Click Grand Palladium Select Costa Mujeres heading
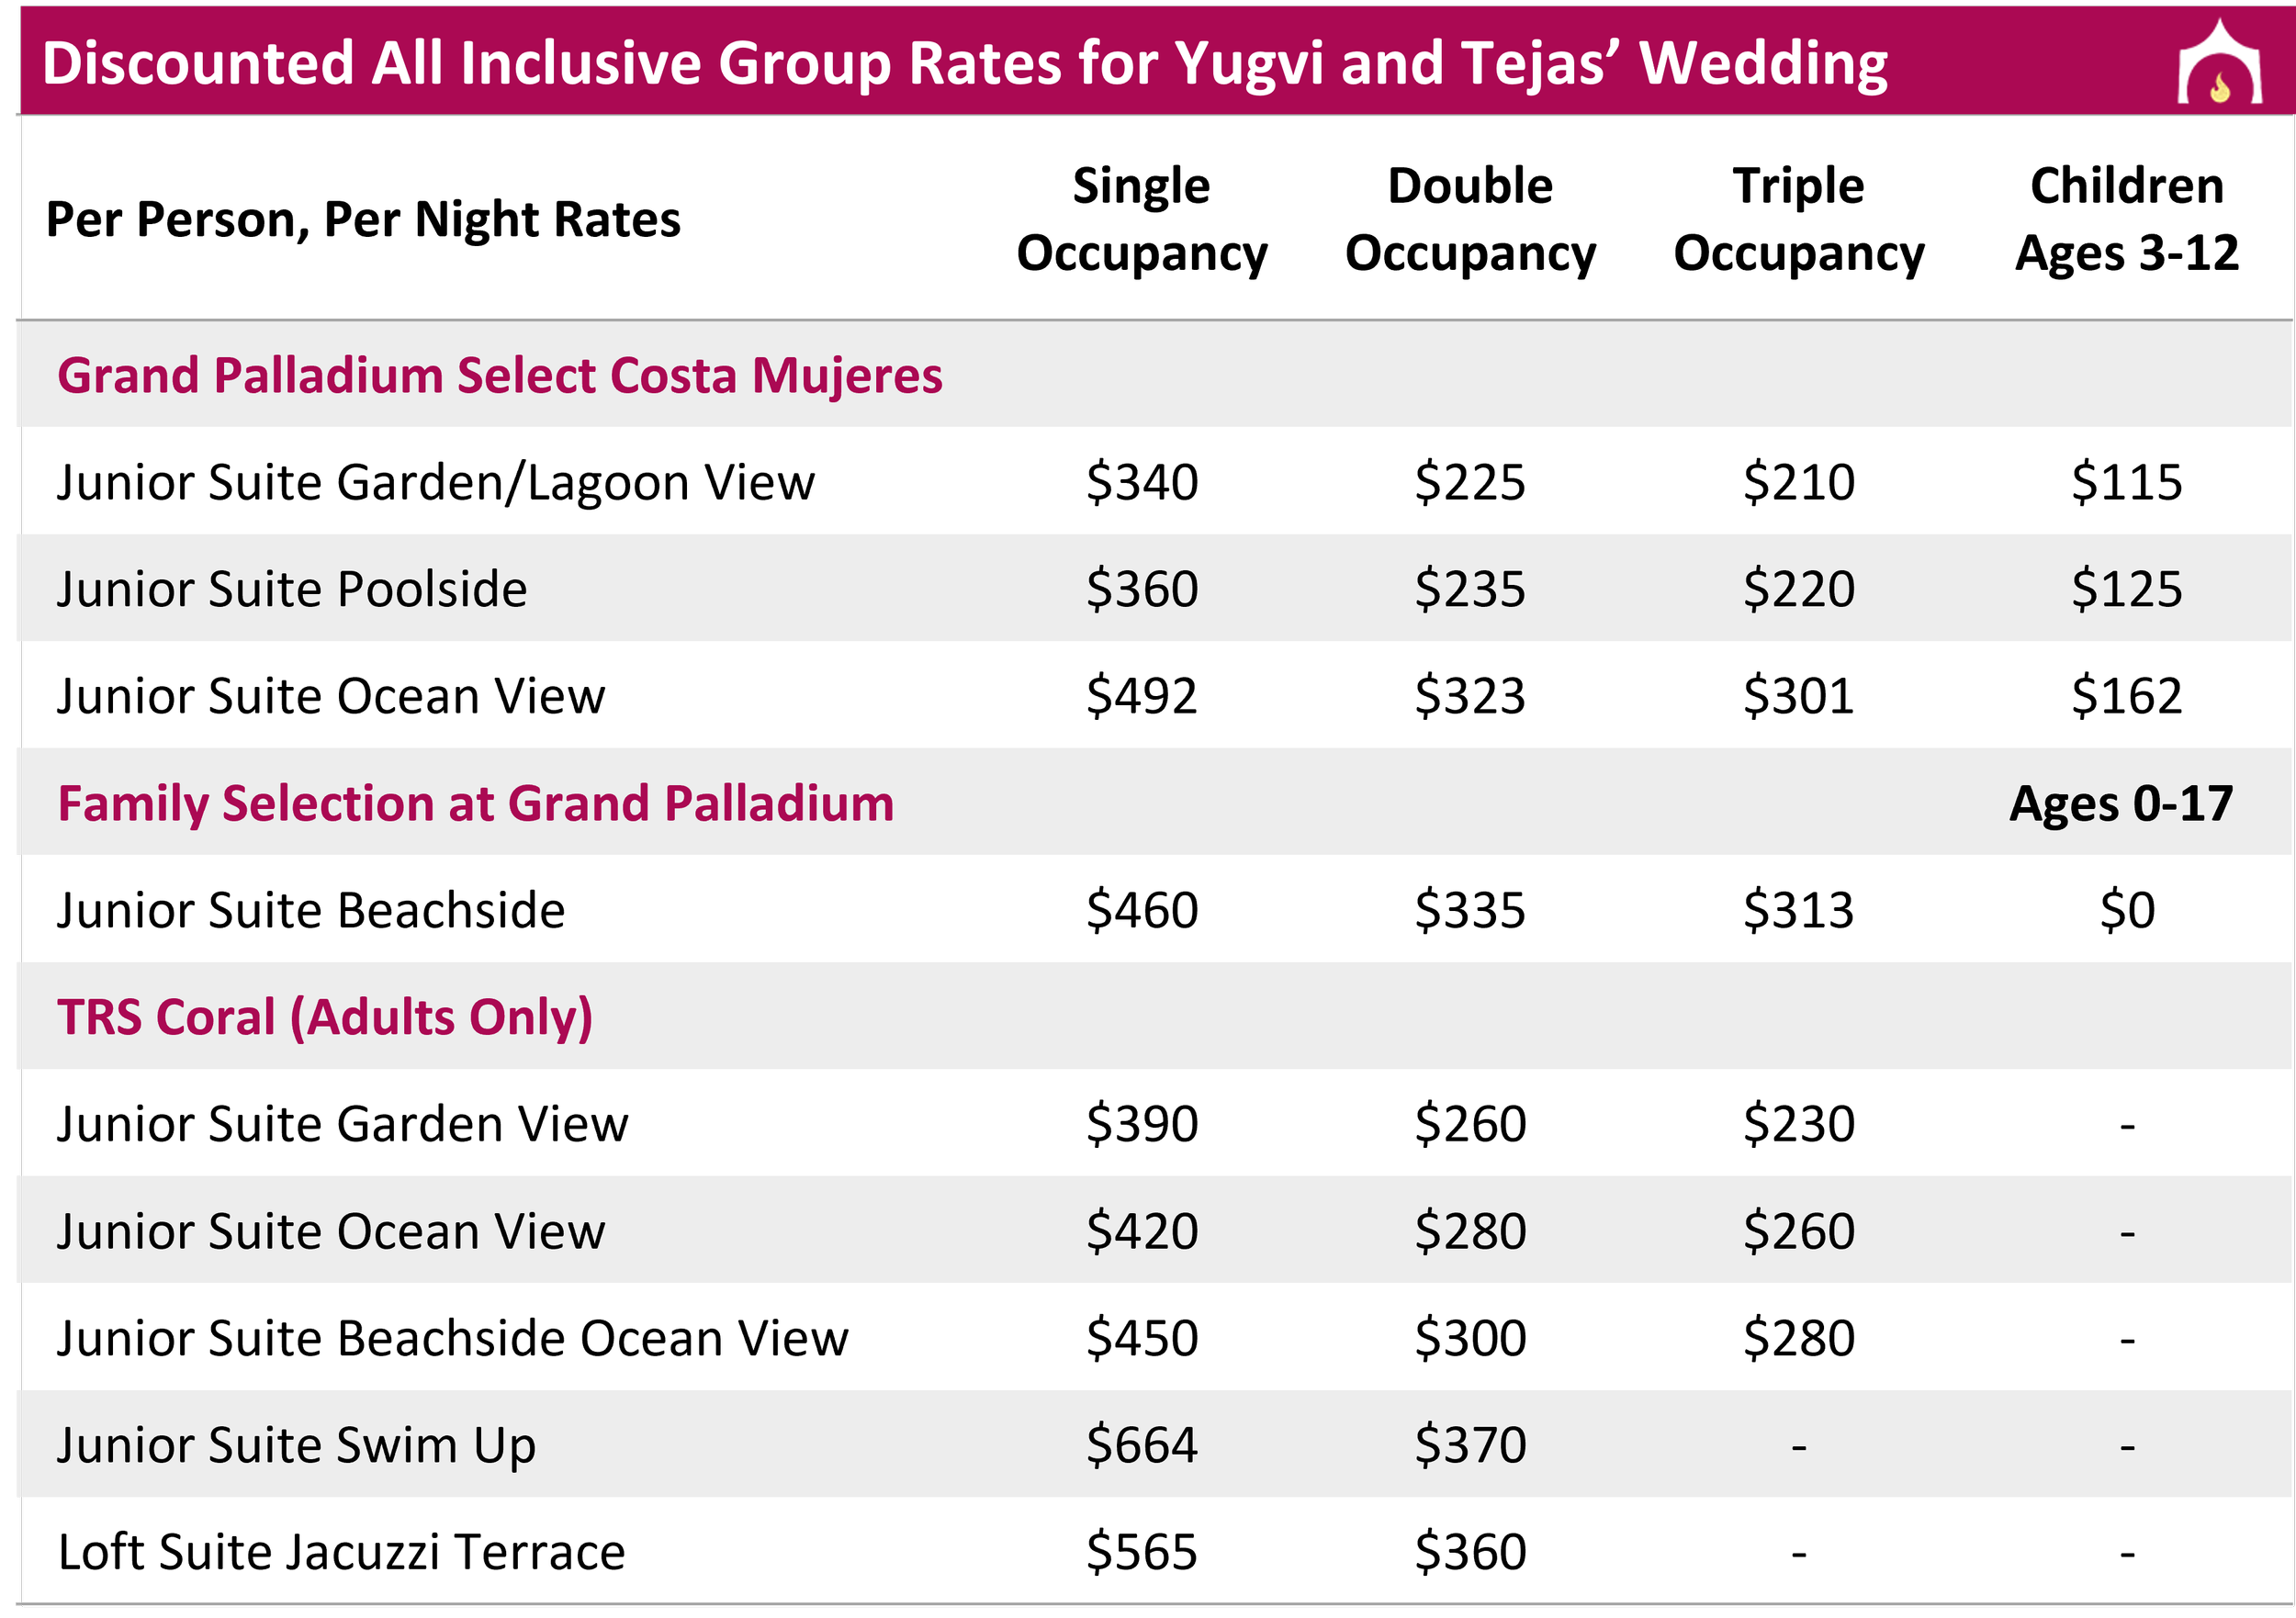This screenshot has width=2296, height=1618. pos(499,376)
